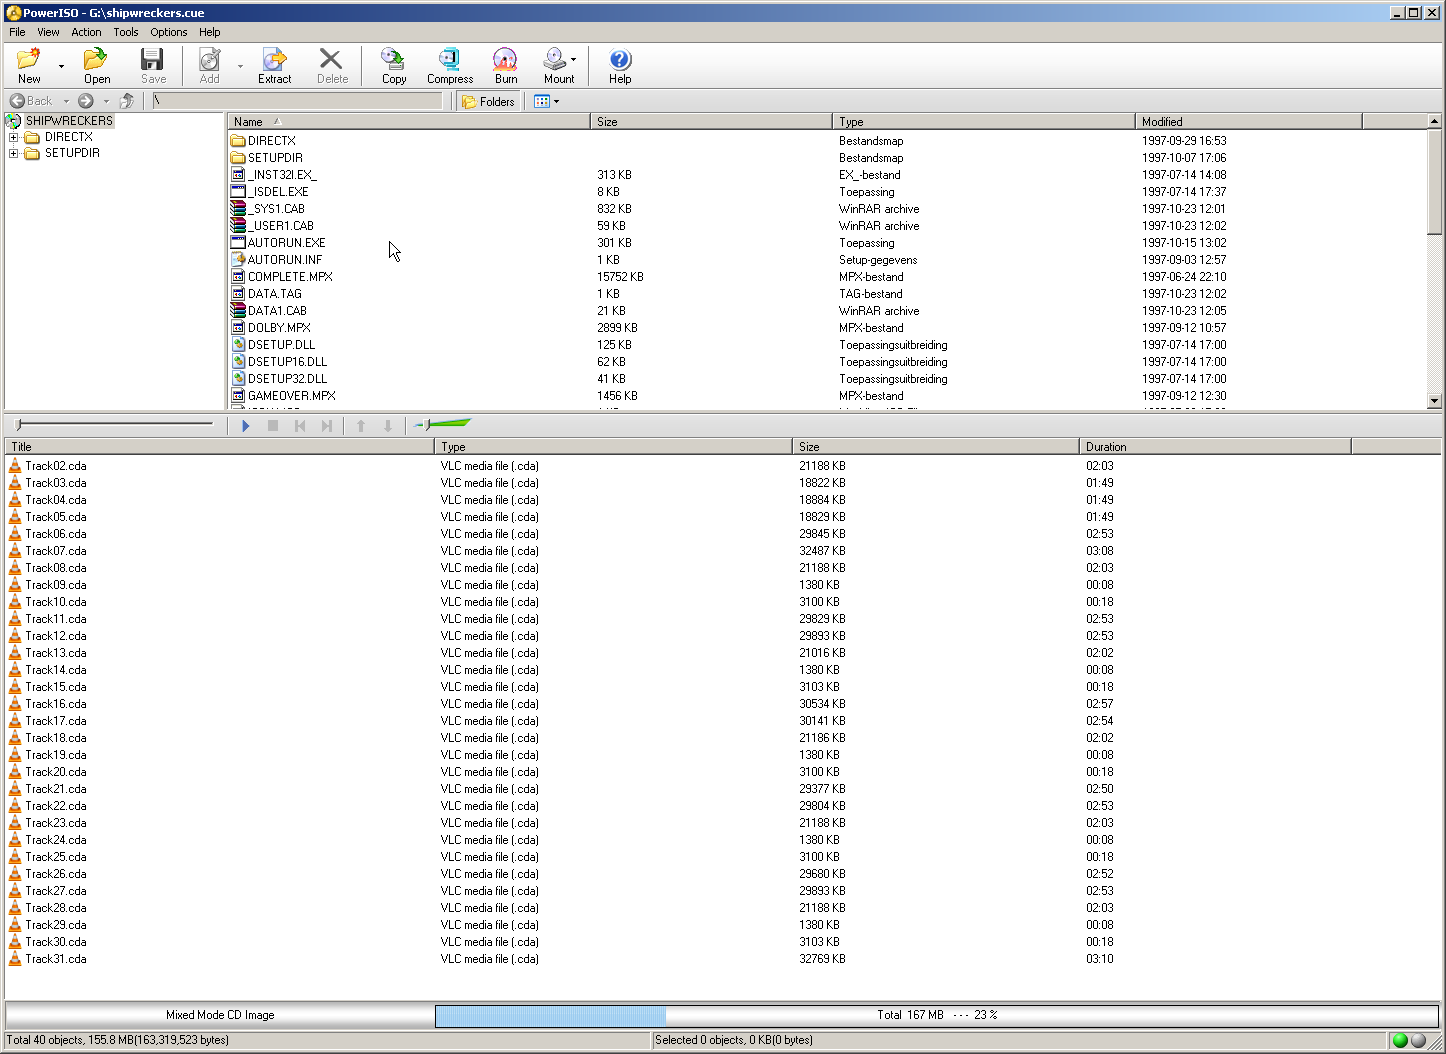Open the Help menu
This screenshot has height=1054, width=1446.
coord(209,32)
